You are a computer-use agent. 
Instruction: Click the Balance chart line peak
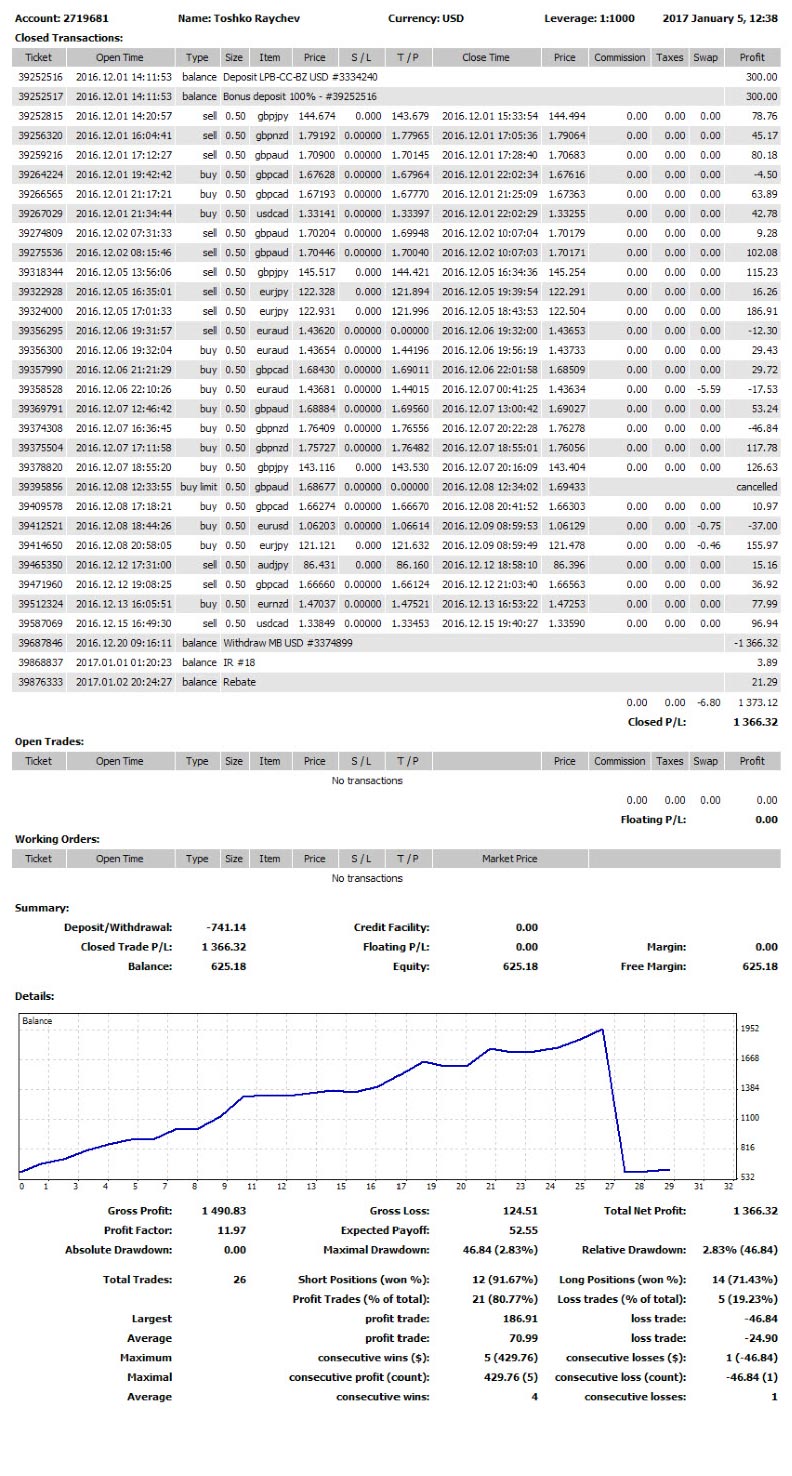coord(602,1029)
